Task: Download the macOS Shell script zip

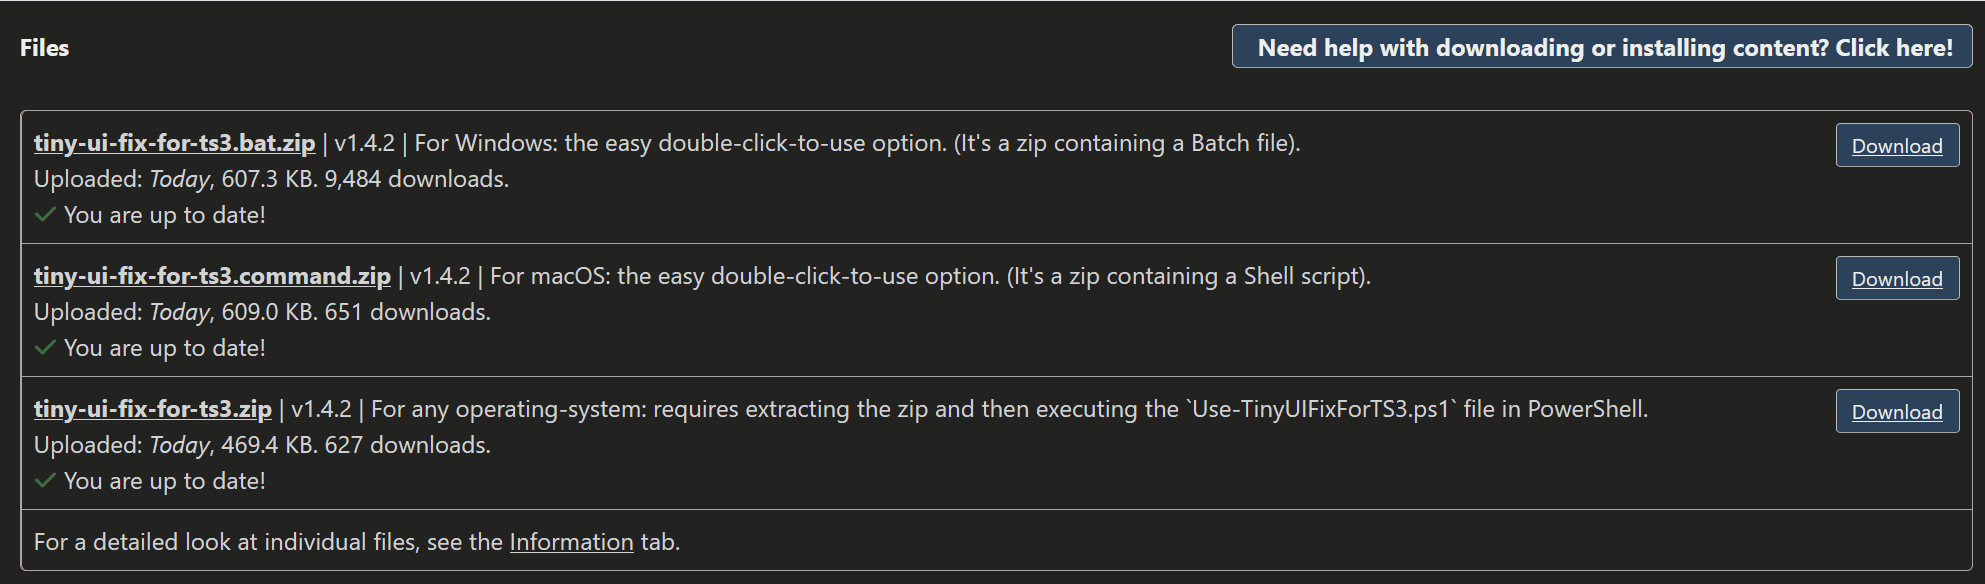Action: tap(1896, 279)
